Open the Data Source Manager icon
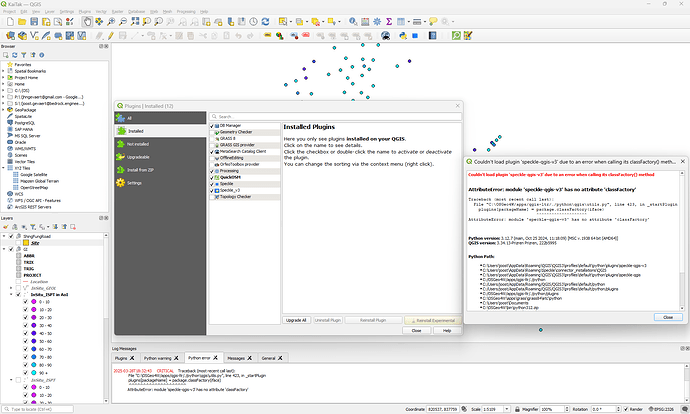The width and height of the screenshot is (690, 414). (10, 36)
